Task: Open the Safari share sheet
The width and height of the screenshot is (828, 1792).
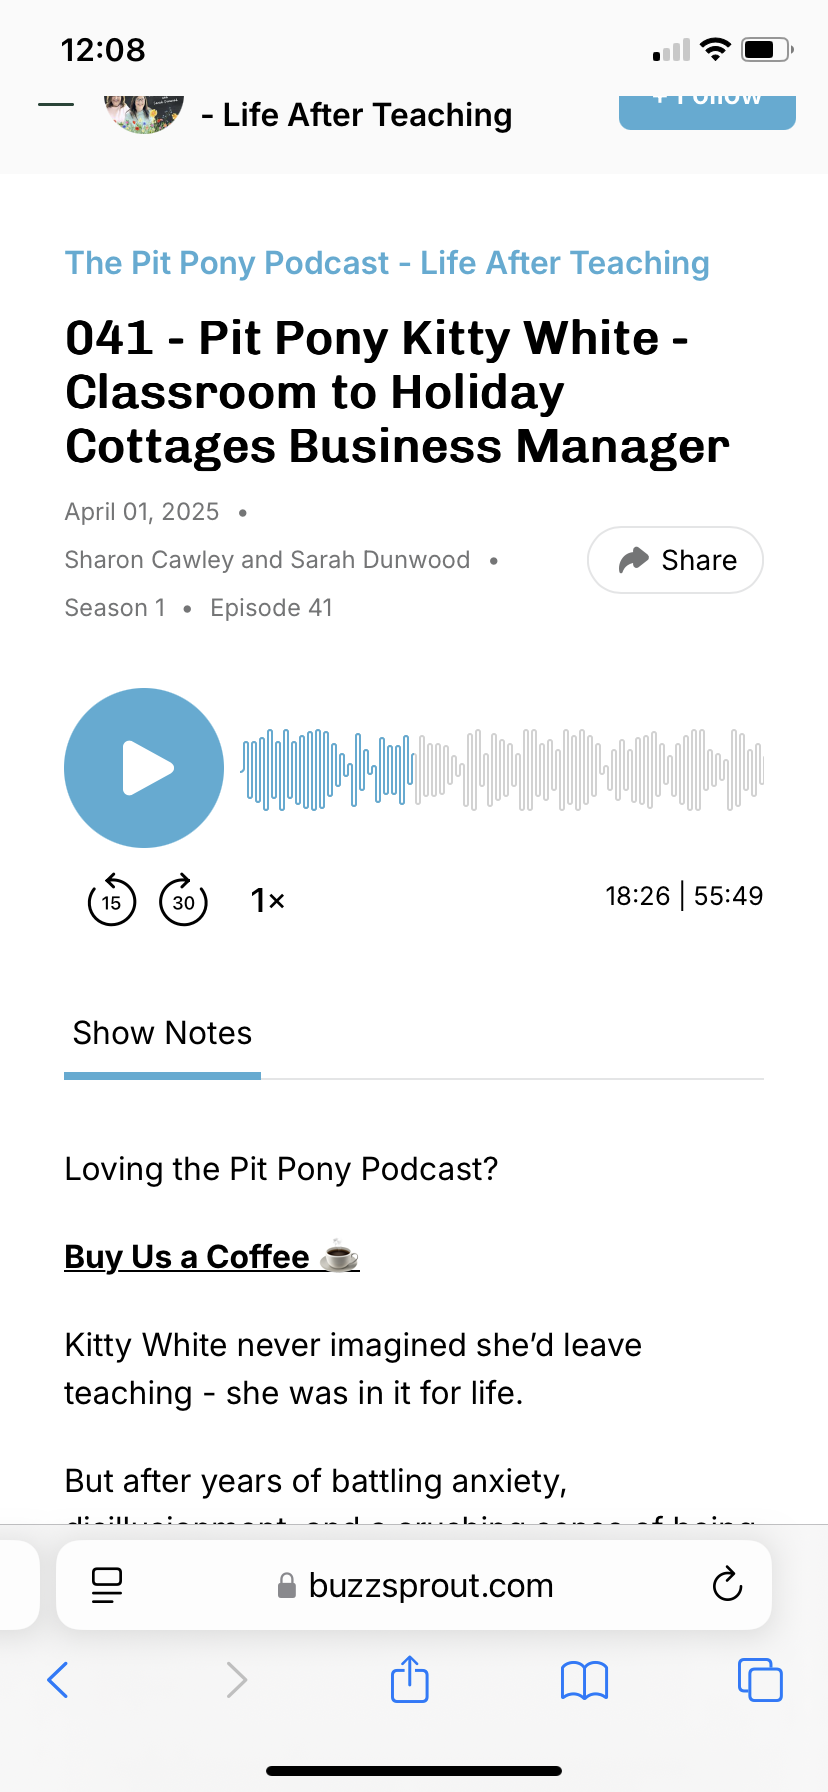Action: (410, 1680)
